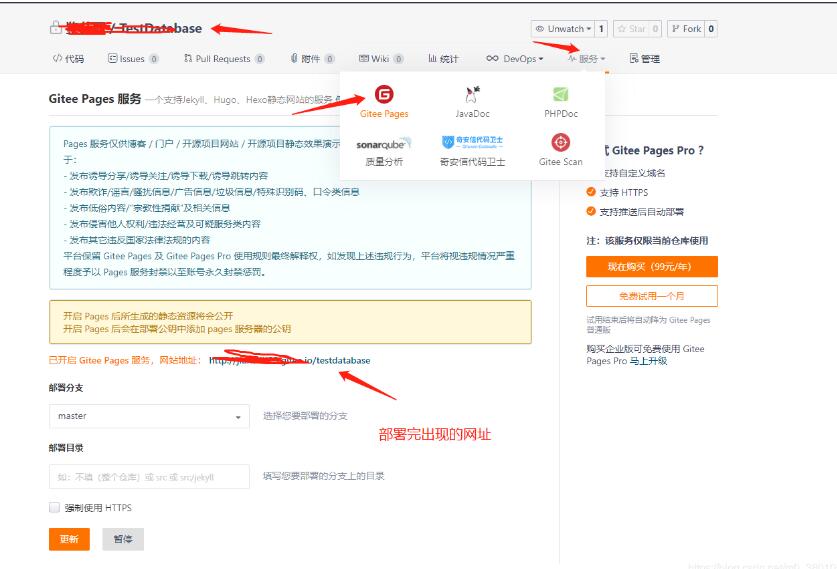
Task: Open the master 部署分支 dropdown
Action: pos(149,416)
